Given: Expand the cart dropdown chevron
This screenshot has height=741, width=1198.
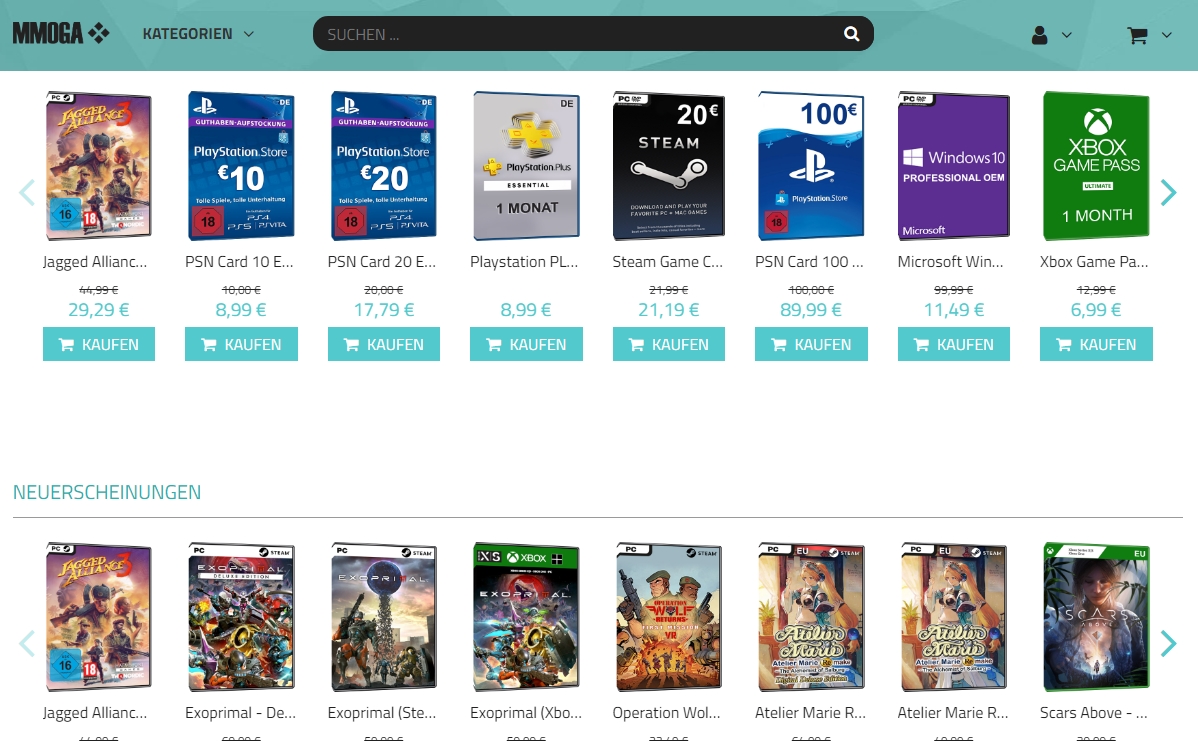Looking at the screenshot, I should tap(1166, 35).
